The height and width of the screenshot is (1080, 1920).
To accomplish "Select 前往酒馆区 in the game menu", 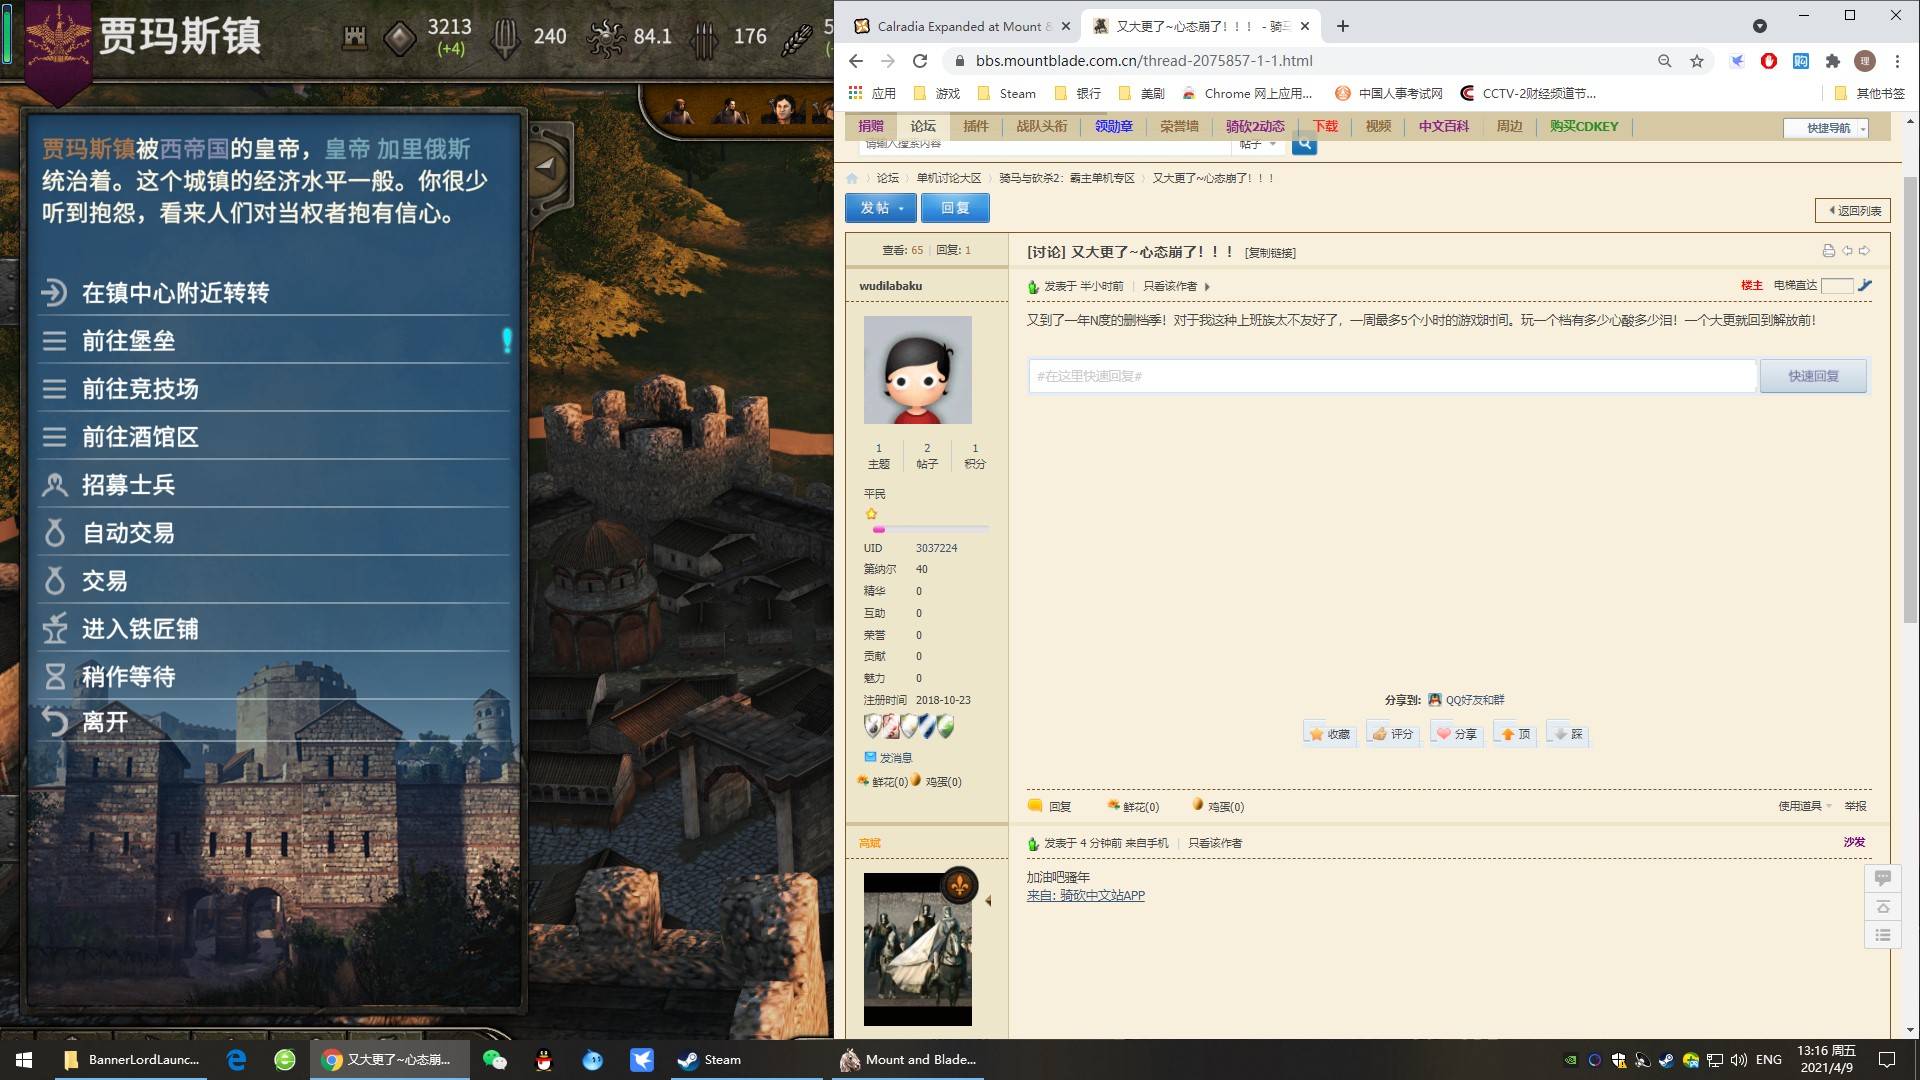I will pyautogui.click(x=272, y=437).
